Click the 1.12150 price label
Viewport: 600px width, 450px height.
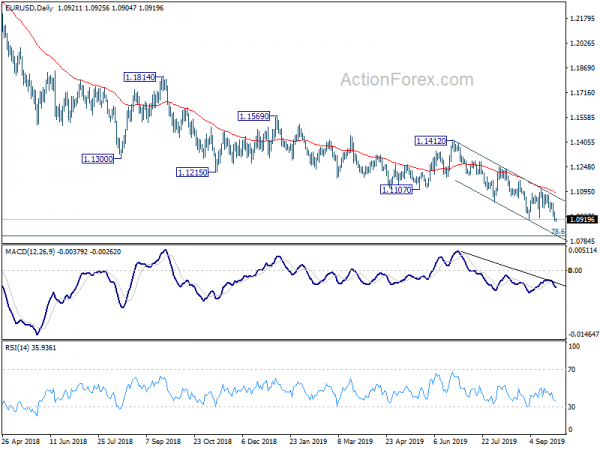192,173
